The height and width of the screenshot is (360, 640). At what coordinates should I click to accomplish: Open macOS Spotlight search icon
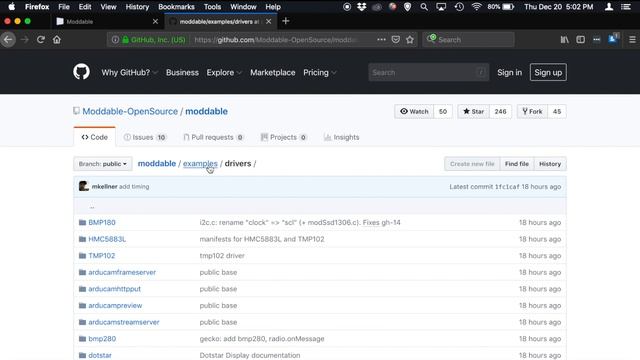click(x=424, y=7)
